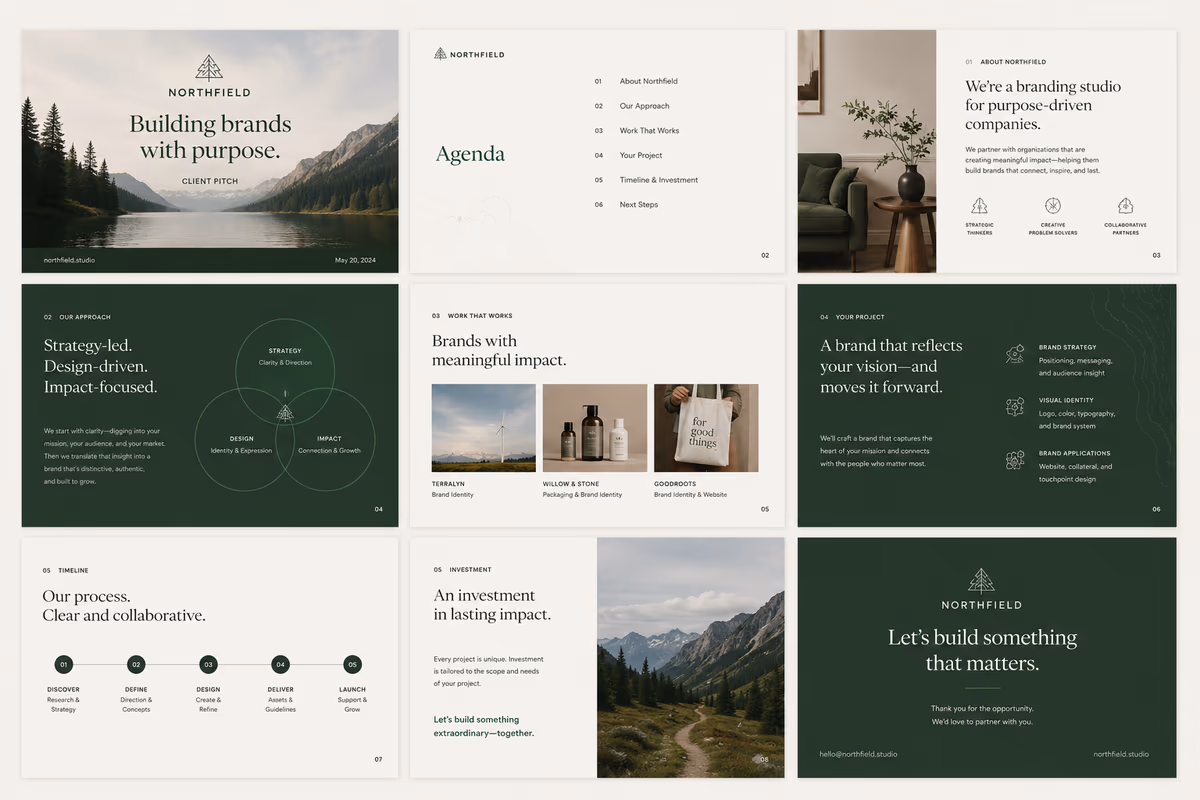The height and width of the screenshot is (800, 1200).
Task: Click the interior photo with vase and armchair
Action: pos(867,151)
